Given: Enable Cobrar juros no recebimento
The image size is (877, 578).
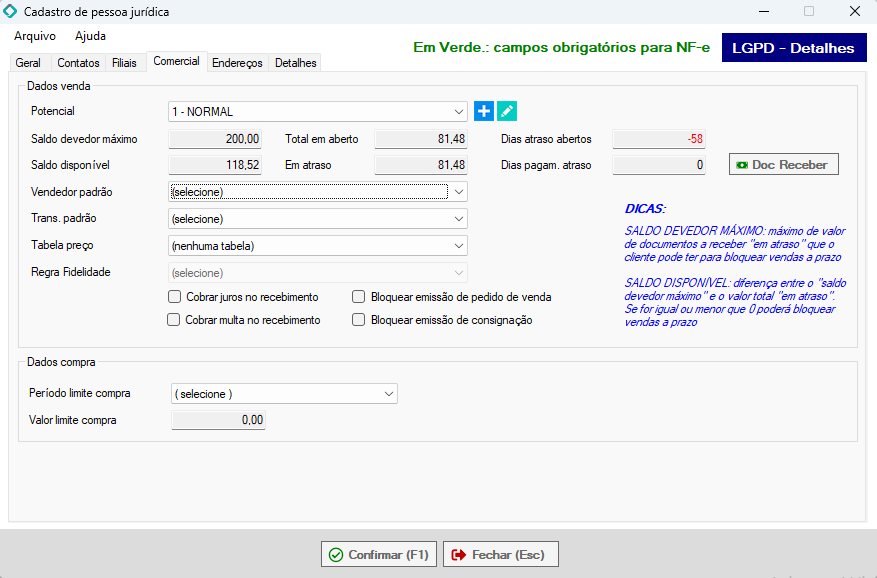Looking at the screenshot, I should pyautogui.click(x=175, y=297).
